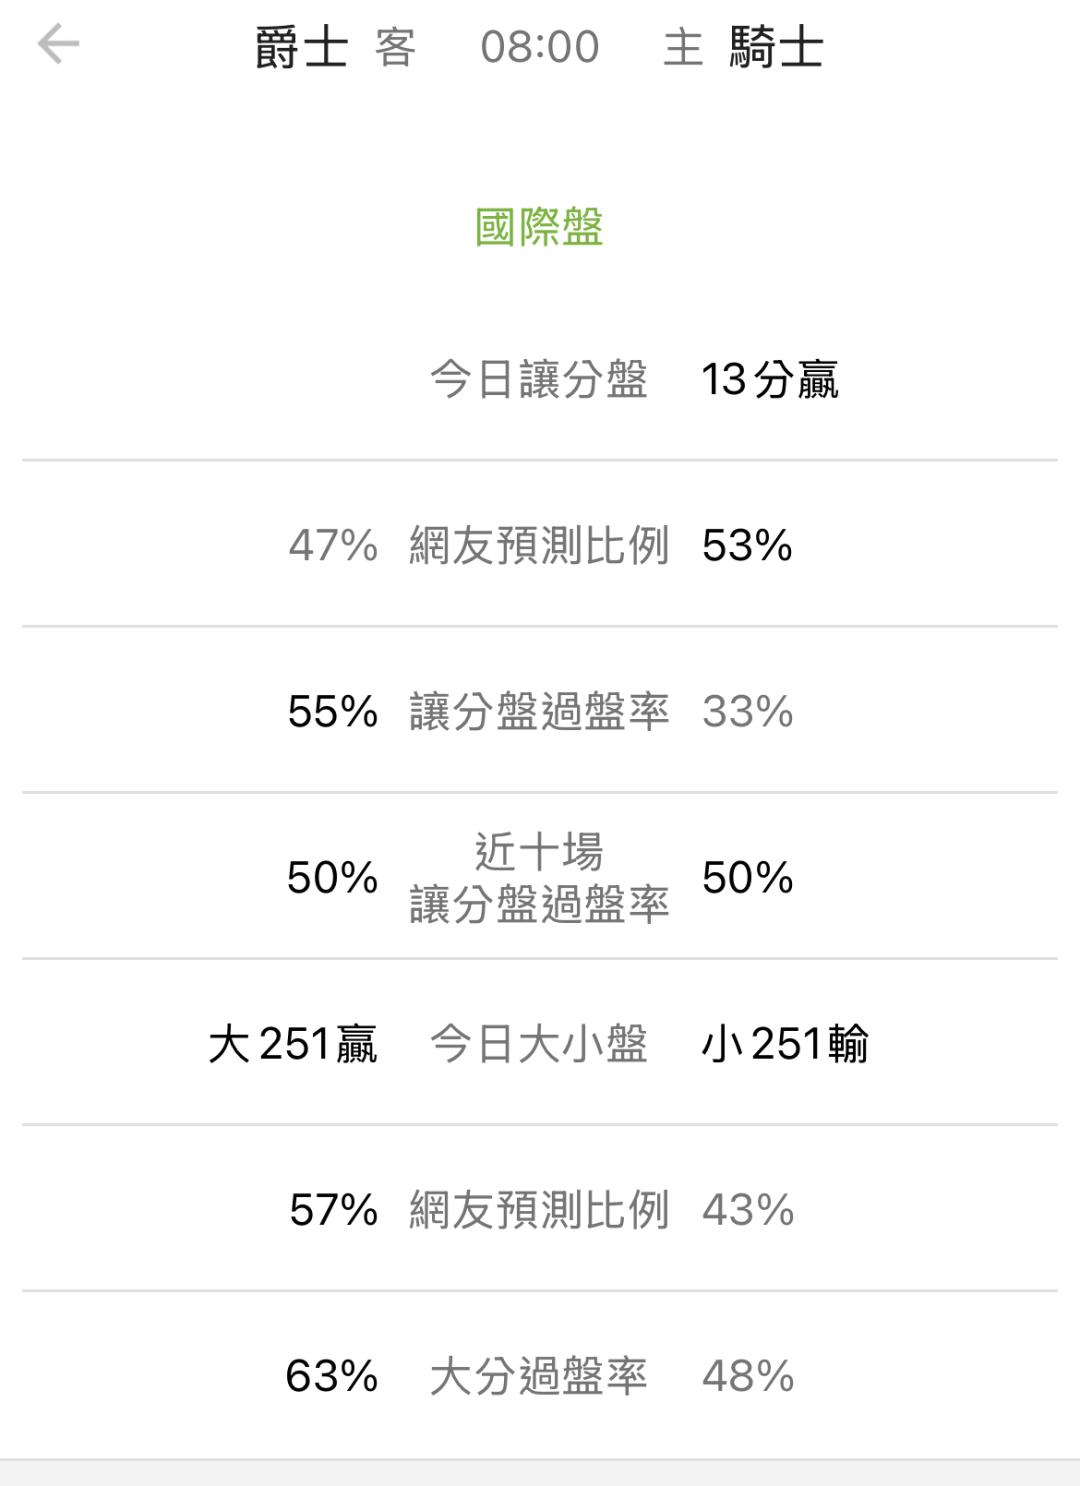Tap the 53% prediction value
This screenshot has height=1486, width=1080.
(x=747, y=545)
